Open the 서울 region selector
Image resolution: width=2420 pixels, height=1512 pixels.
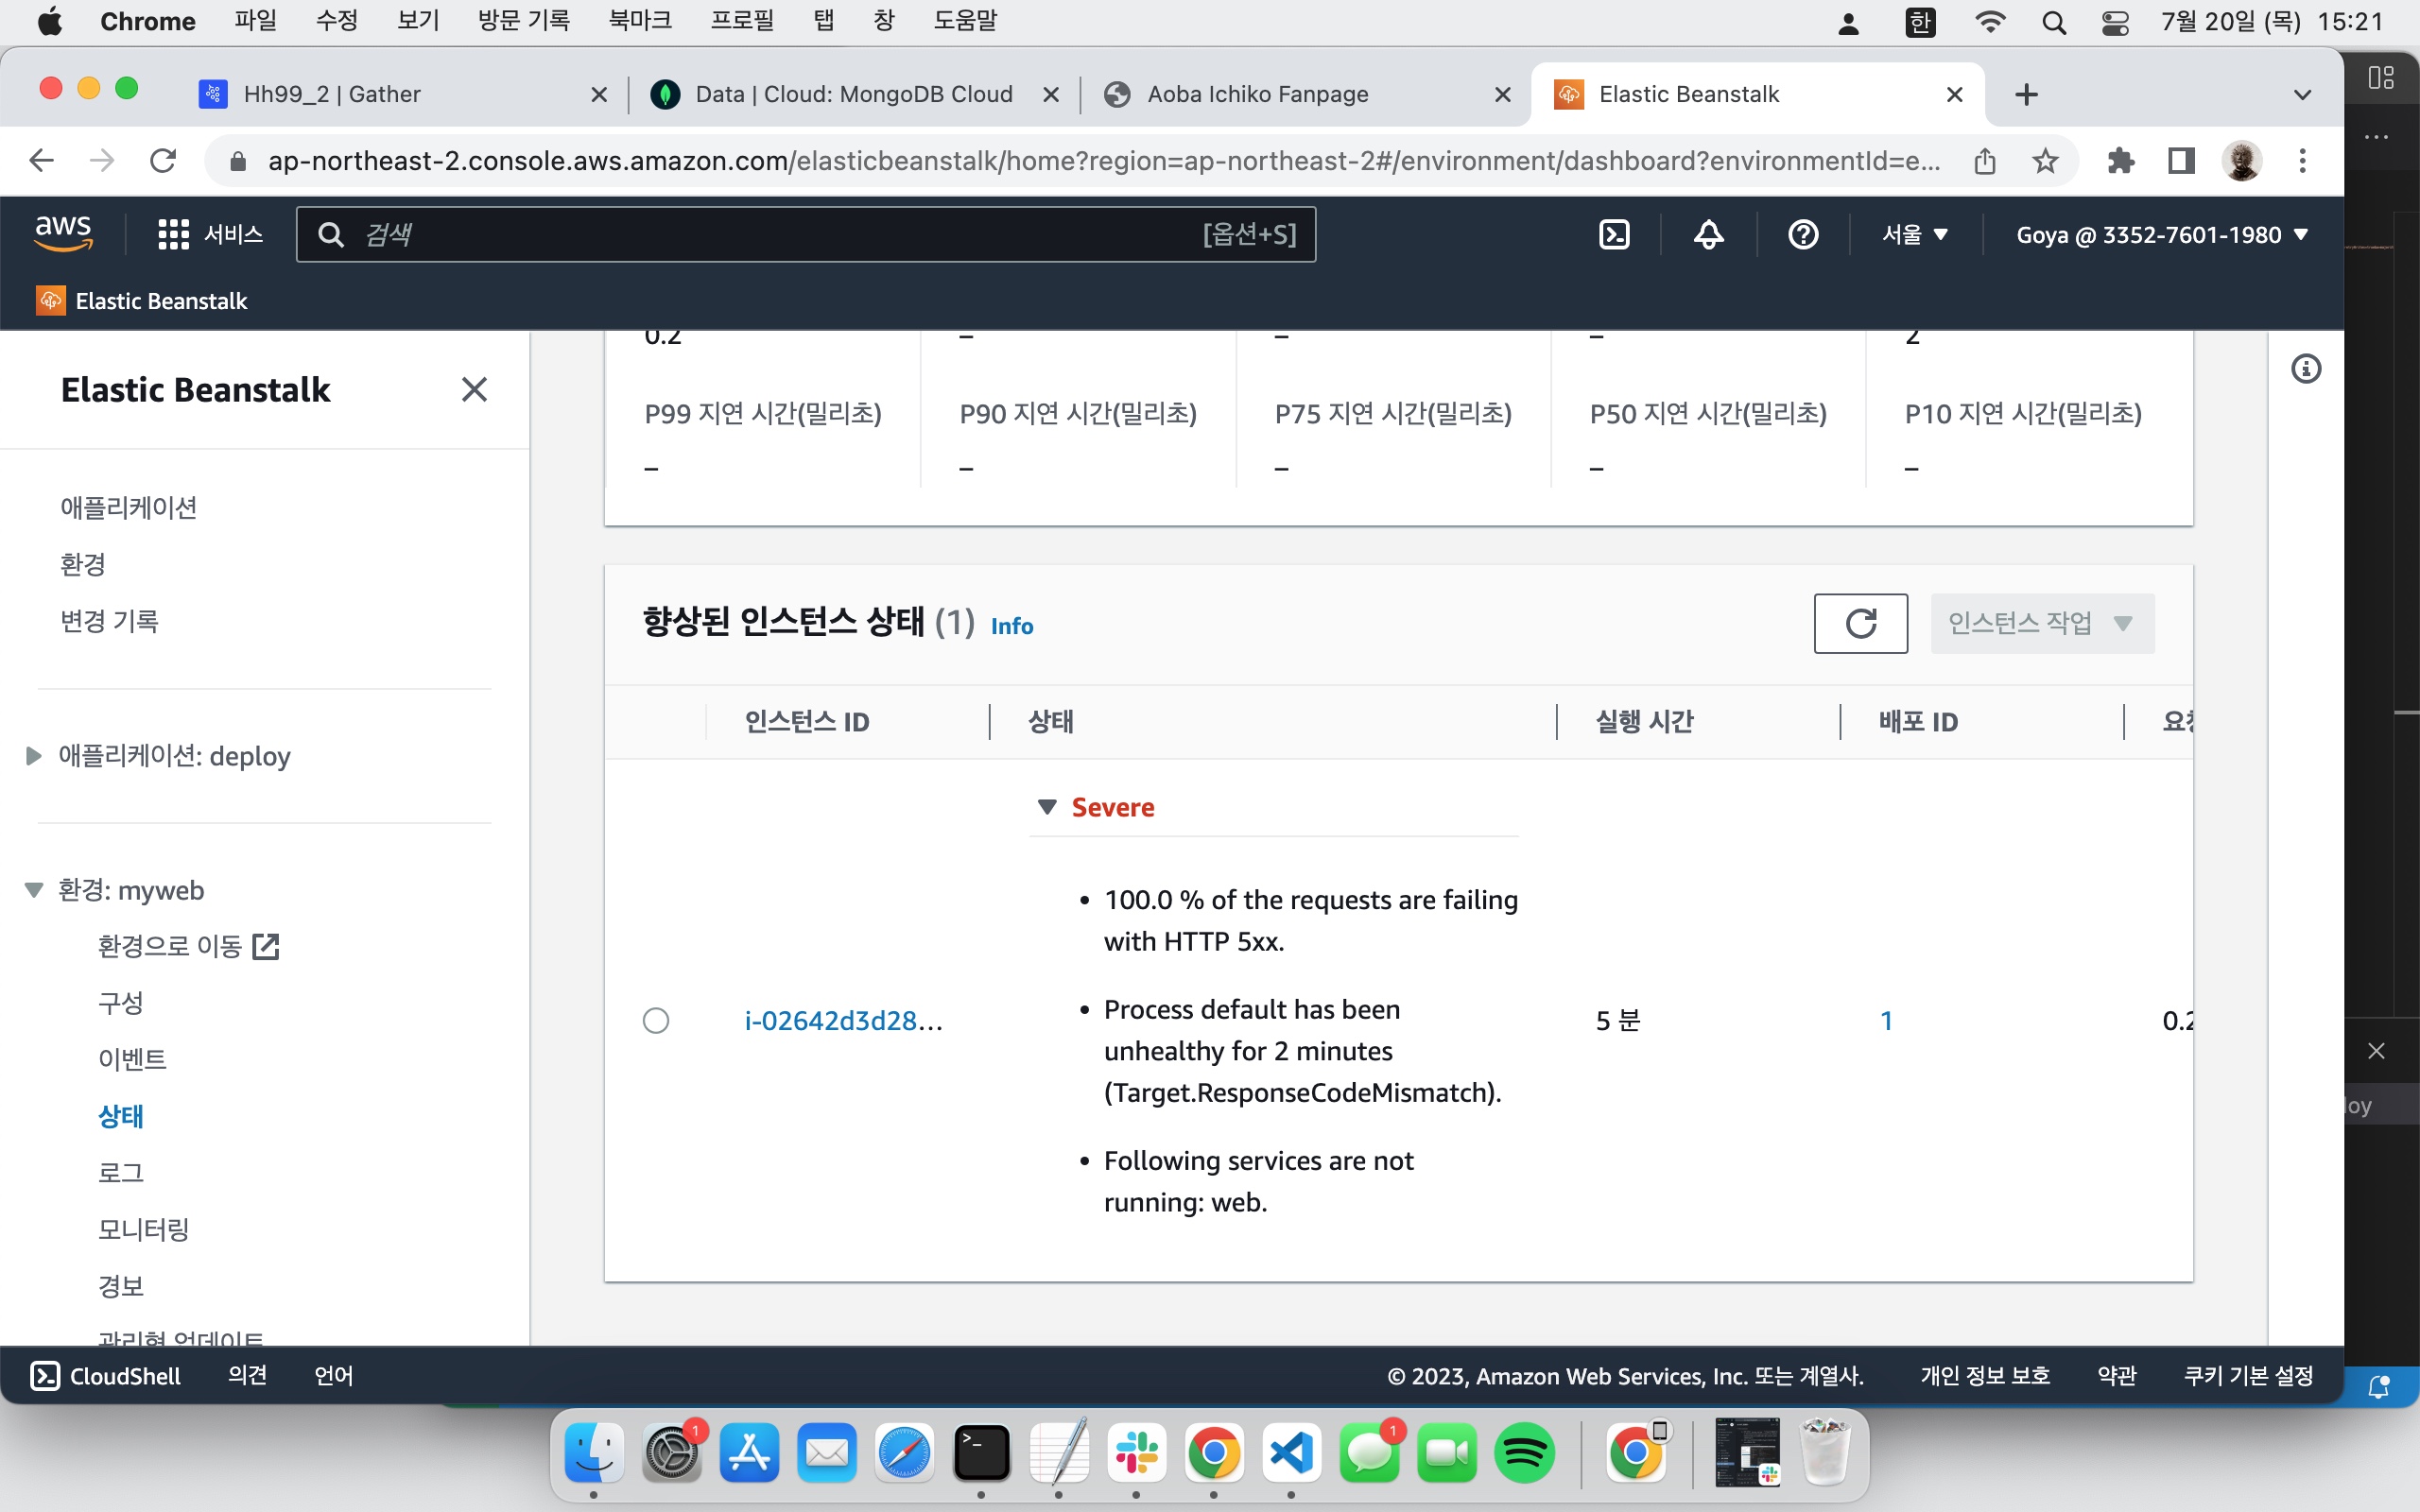(1915, 234)
